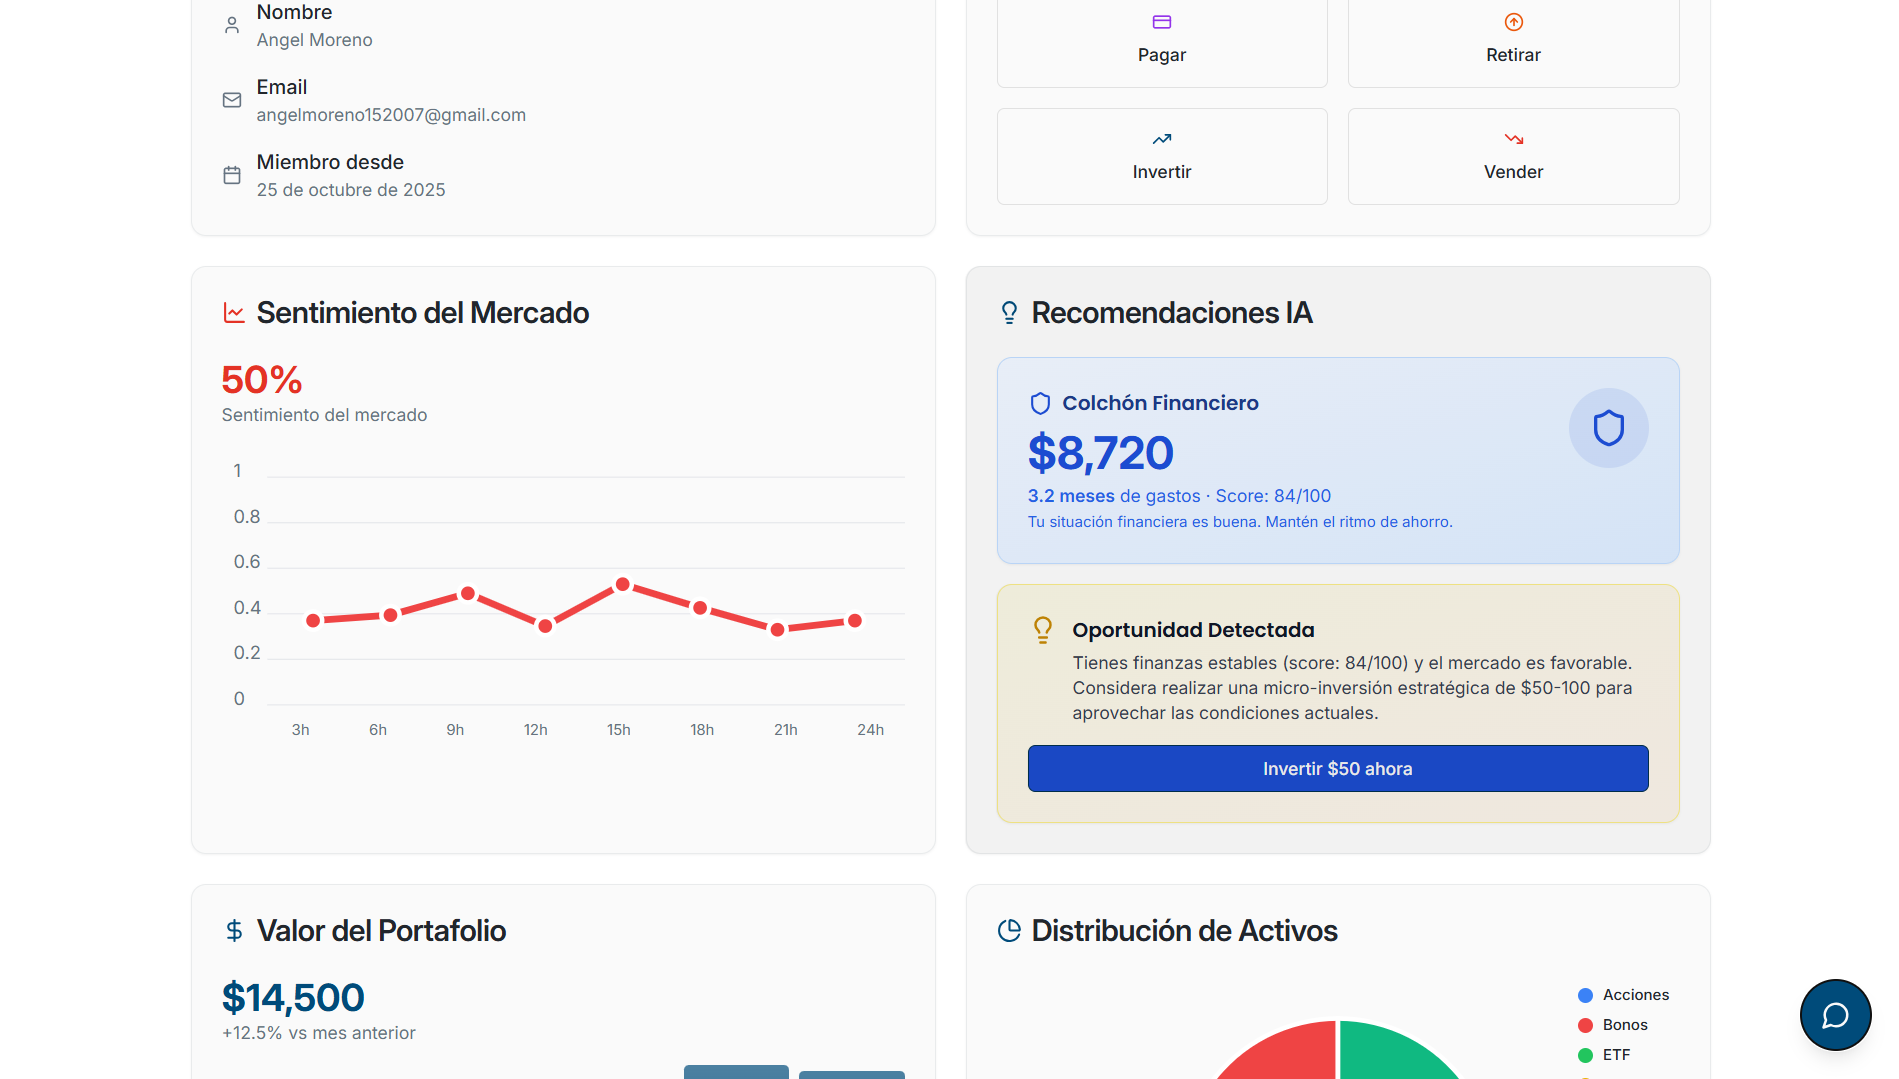Open the chat bubble floating button
Image resolution: width=1899 pixels, height=1079 pixels.
(x=1835, y=1015)
